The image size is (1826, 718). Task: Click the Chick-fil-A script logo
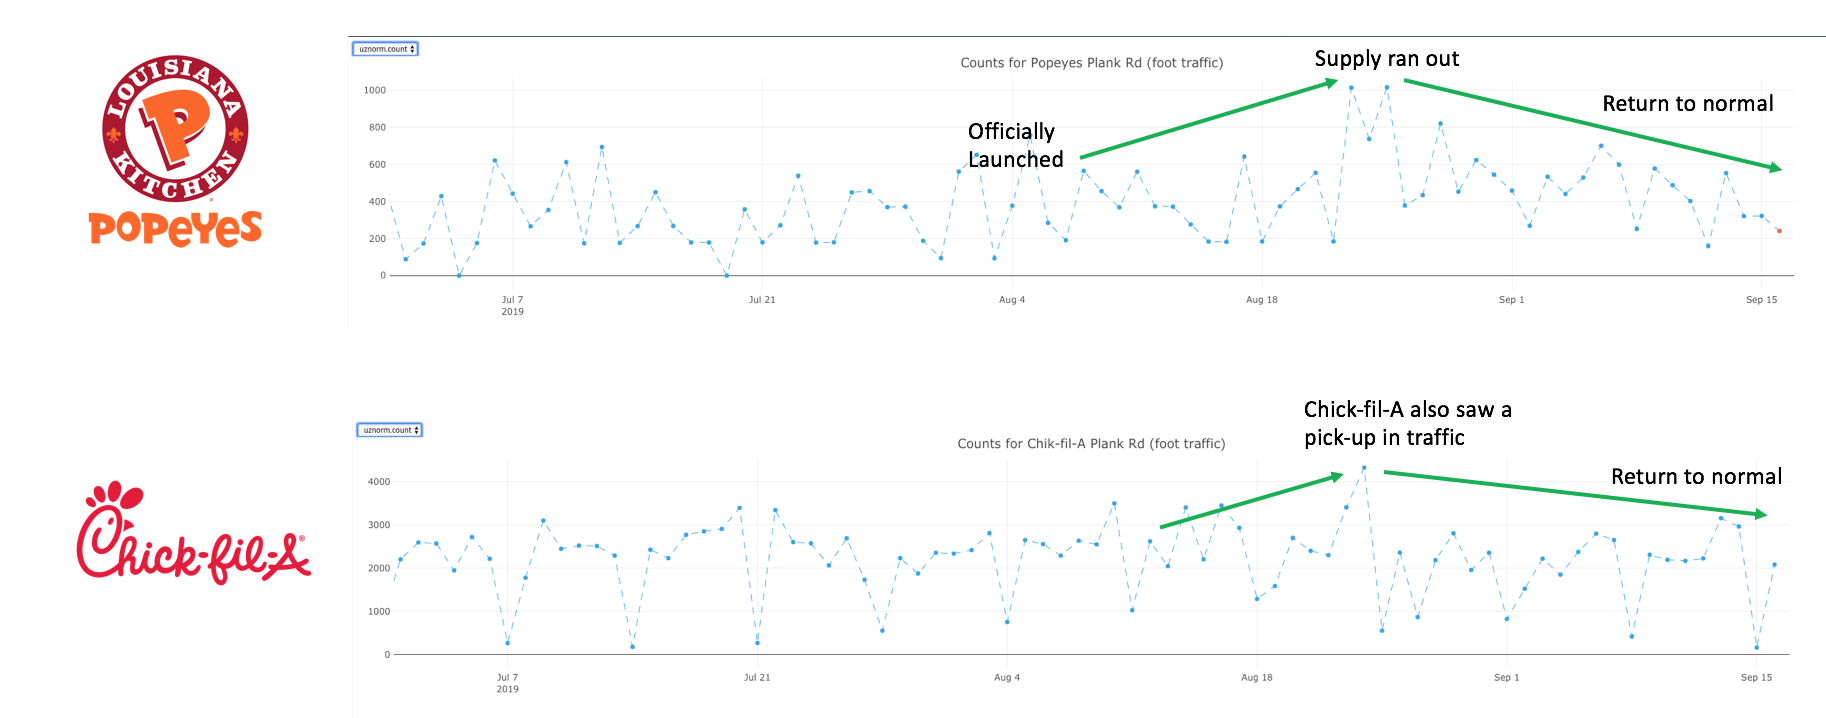pyautogui.click(x=193, y=533)
